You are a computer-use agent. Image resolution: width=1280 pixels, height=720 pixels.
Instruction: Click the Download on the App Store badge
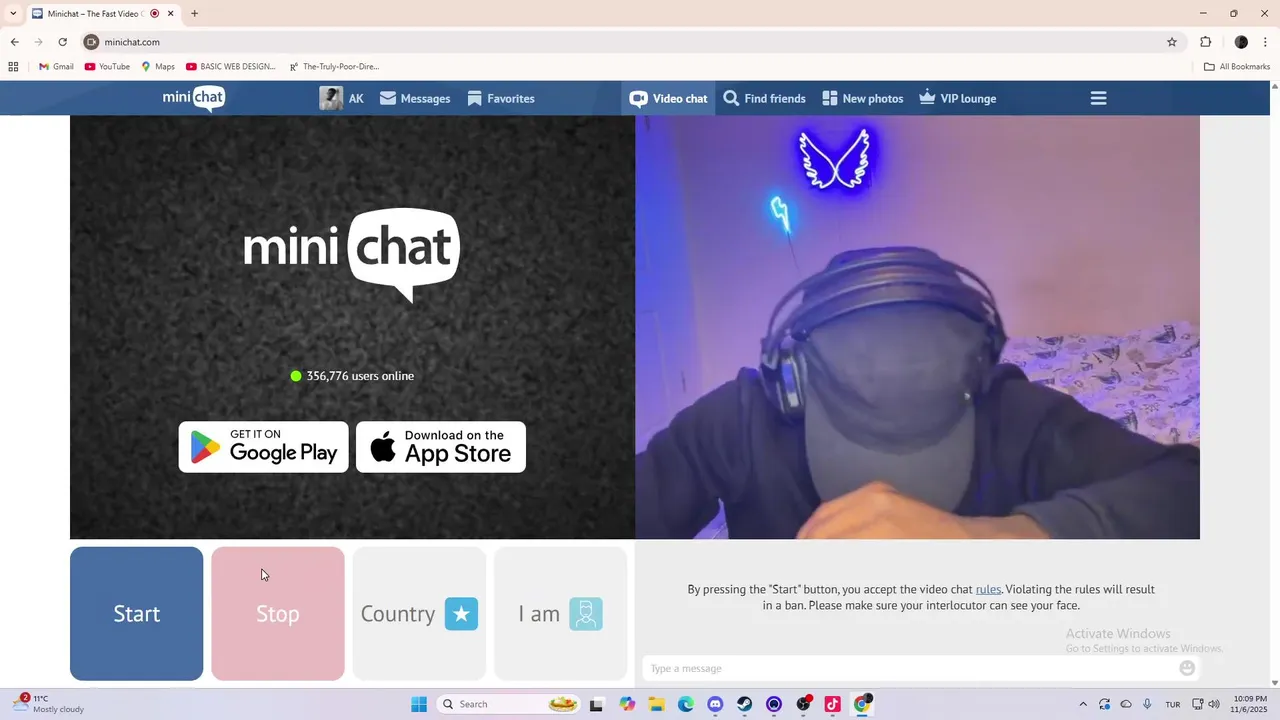click(441, 447)
